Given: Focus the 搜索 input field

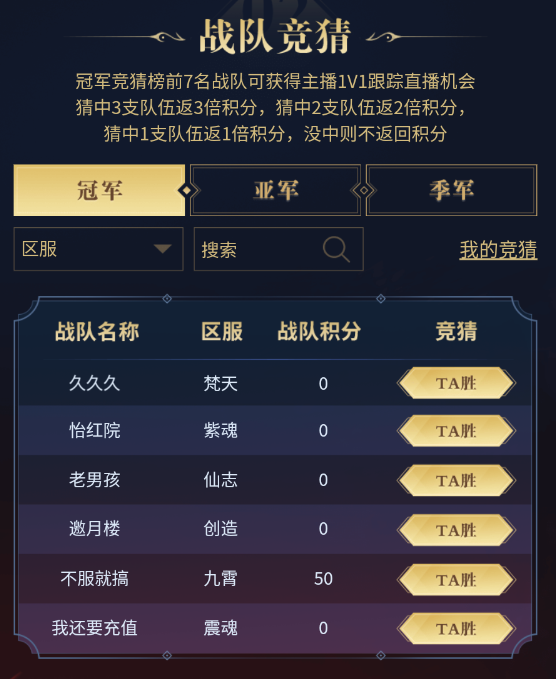Looking at the screenshot, I should point(278,249).
